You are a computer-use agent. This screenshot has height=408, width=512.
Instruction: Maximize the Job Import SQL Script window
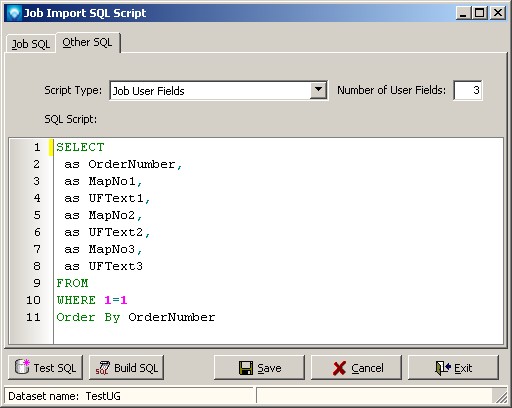click(x=480, y=13)
